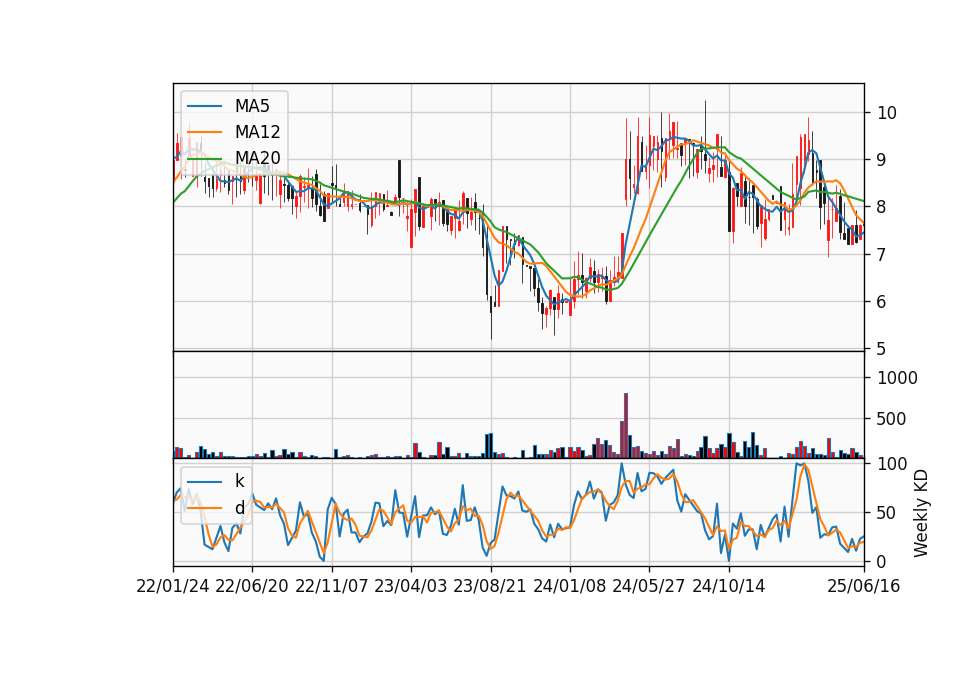Click the Weekly KD axis label
This screenshot has height=690, width=960.
tap(921, 513)
